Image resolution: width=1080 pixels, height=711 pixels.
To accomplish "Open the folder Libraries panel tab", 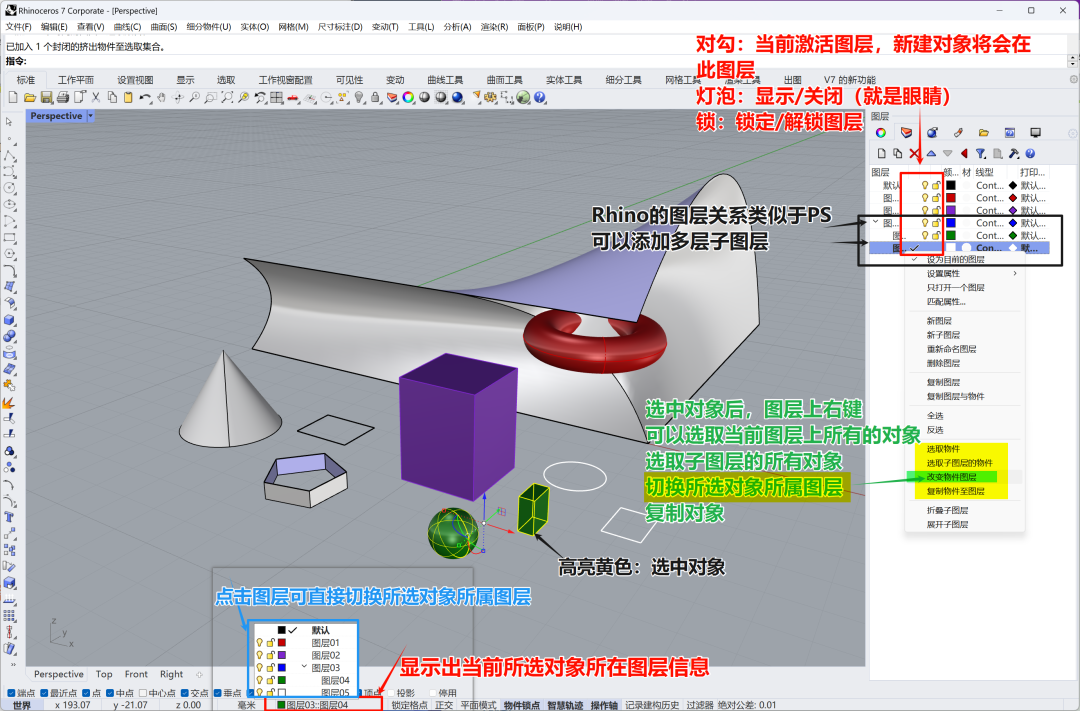I will point(984,132).
